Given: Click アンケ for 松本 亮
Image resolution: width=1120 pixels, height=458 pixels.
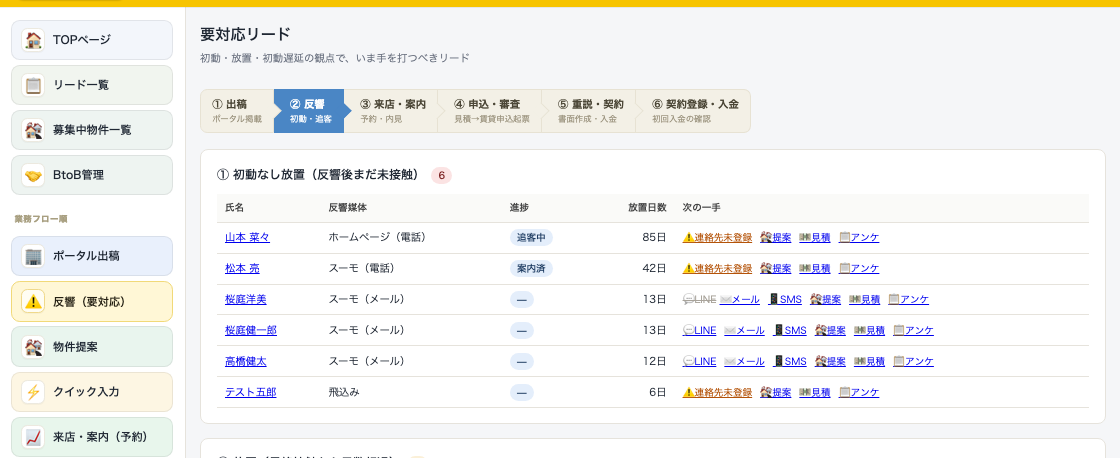Looking at the screenshot, I should coord(859,269).
